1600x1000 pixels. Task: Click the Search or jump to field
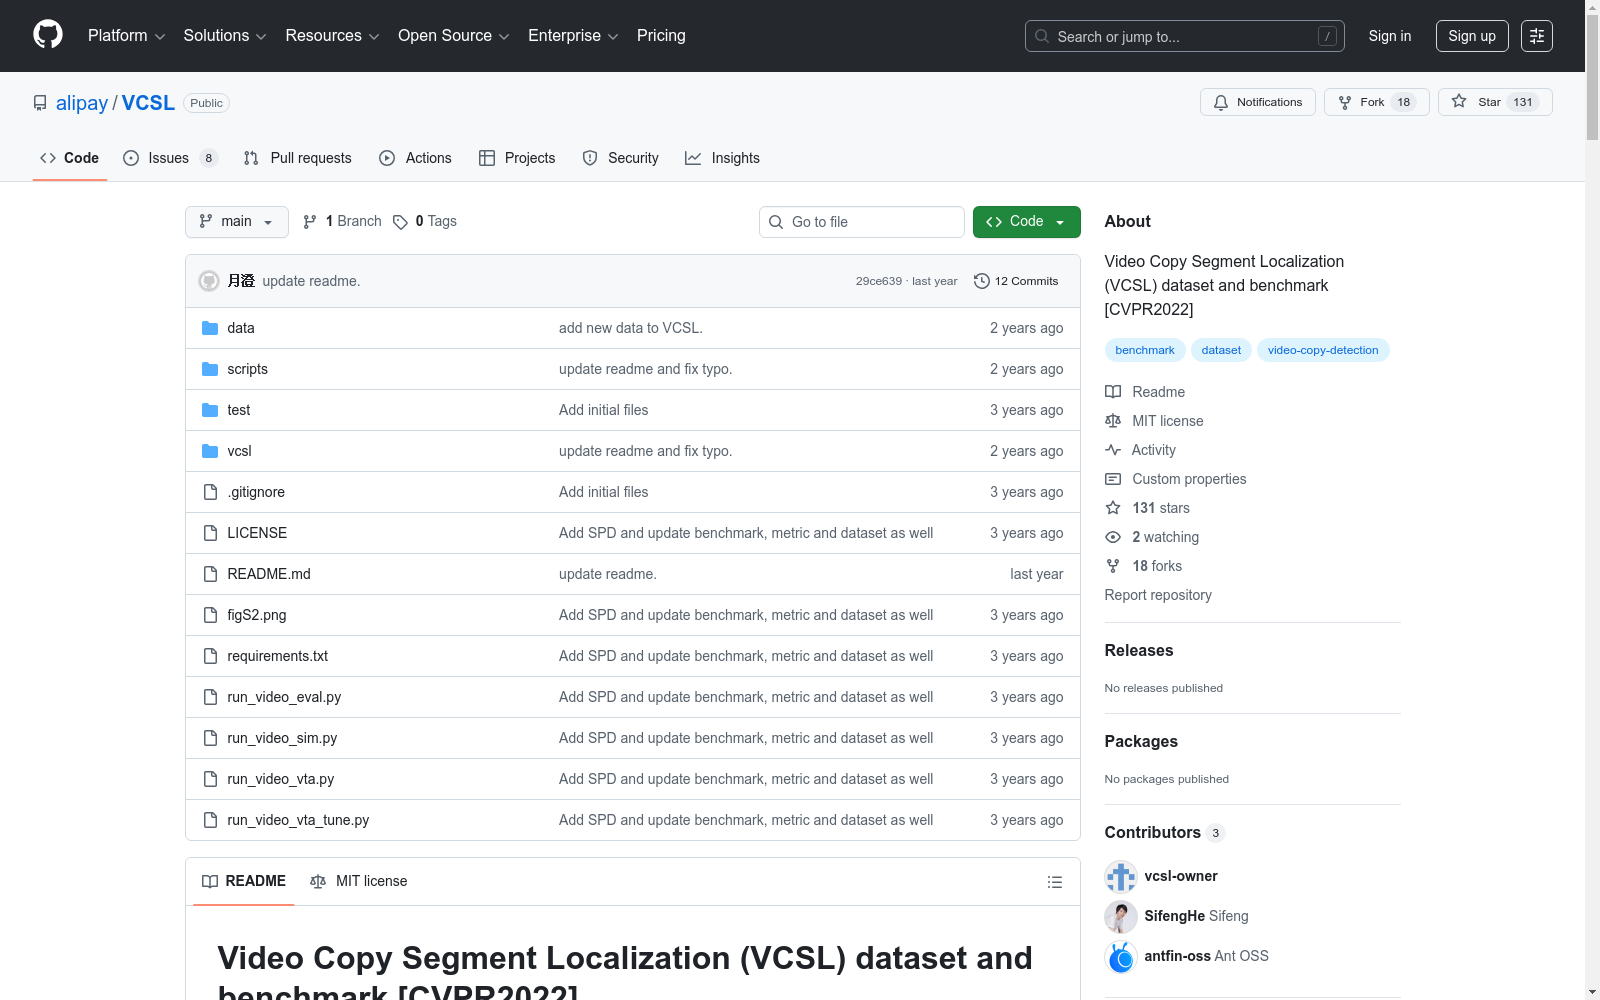point(1185,36)
